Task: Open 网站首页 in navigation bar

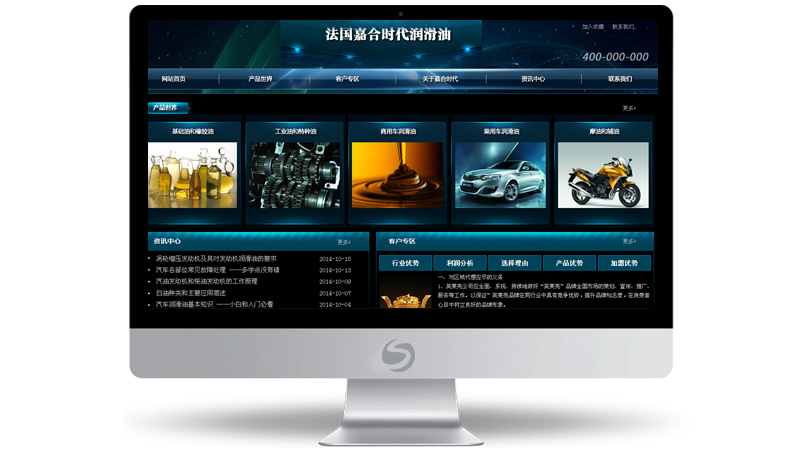Action: [173, 78]
